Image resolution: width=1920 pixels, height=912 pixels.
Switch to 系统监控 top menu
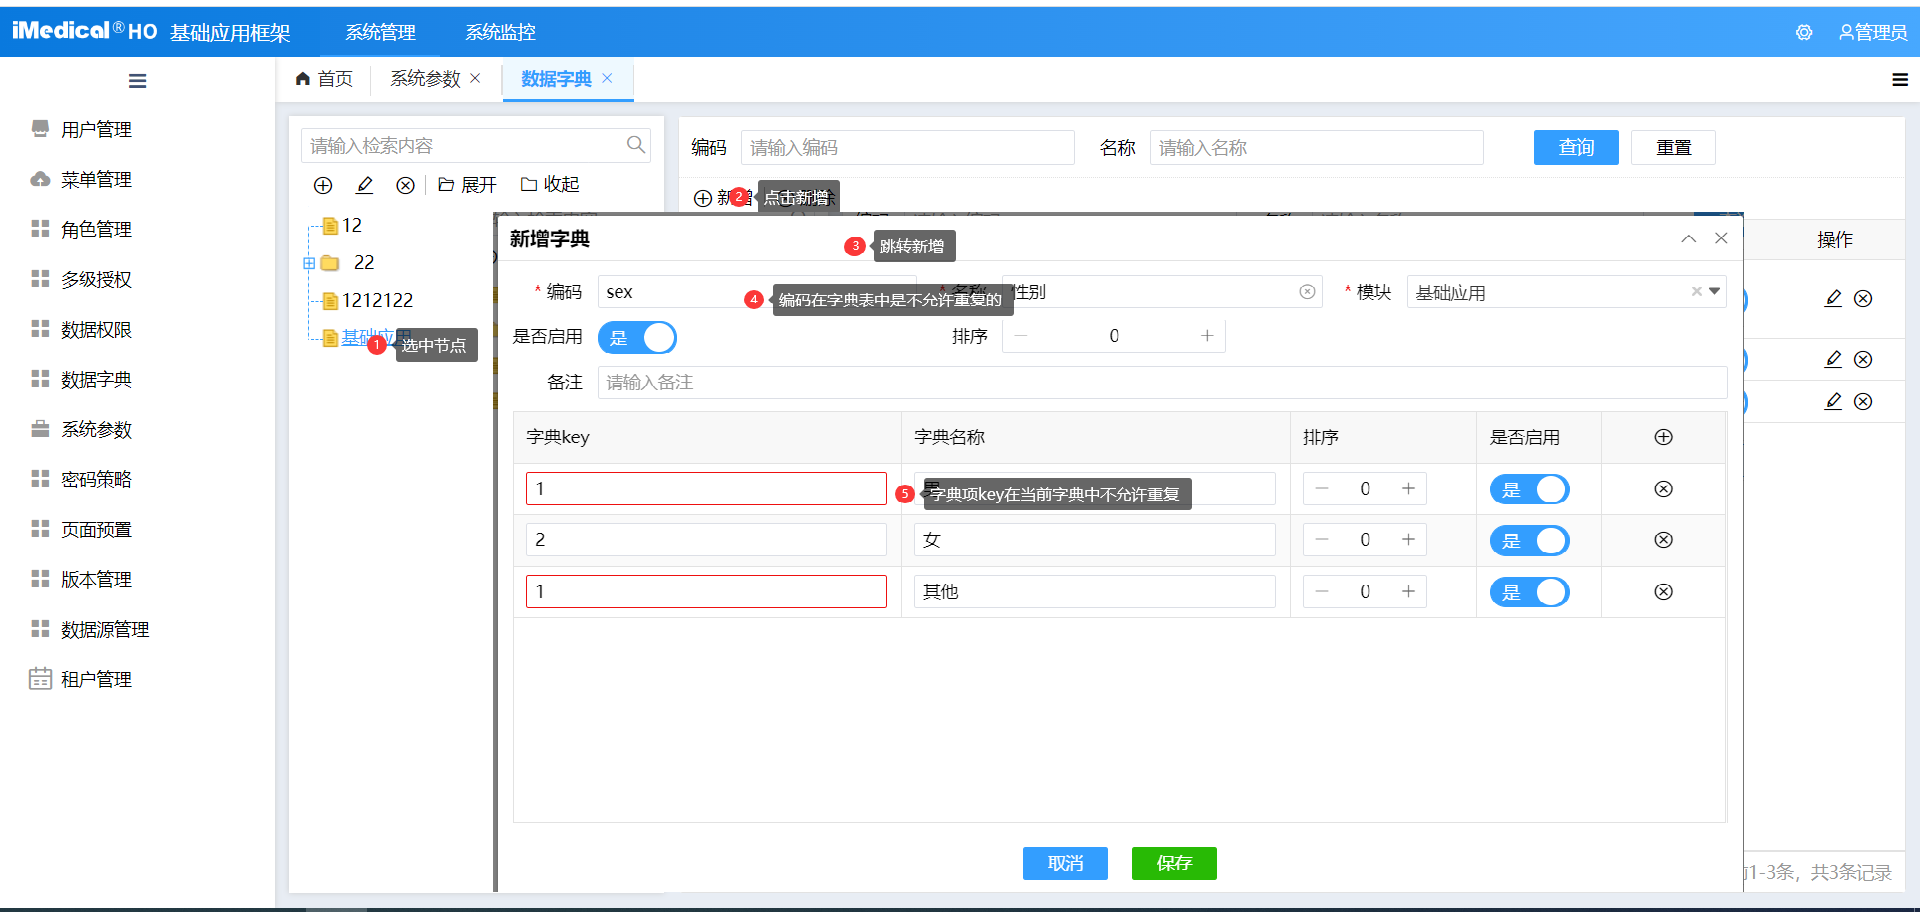500,32
